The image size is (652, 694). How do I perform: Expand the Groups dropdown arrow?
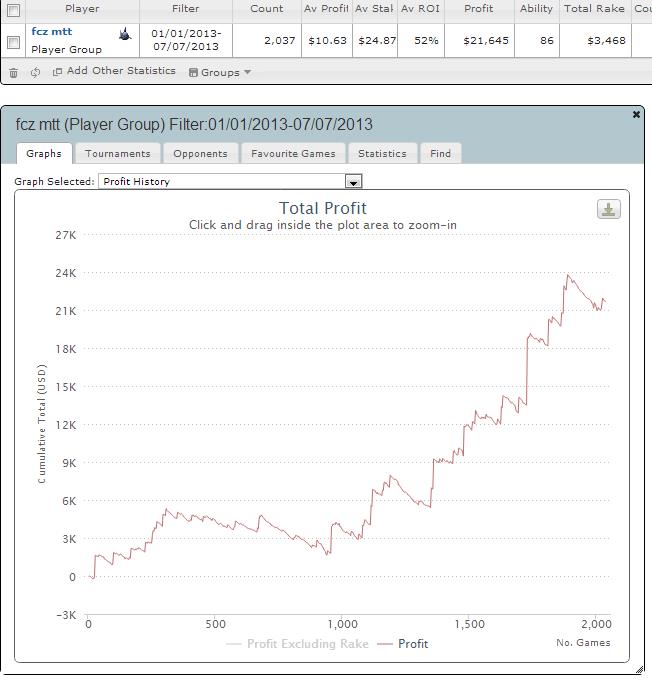(247, 72)
